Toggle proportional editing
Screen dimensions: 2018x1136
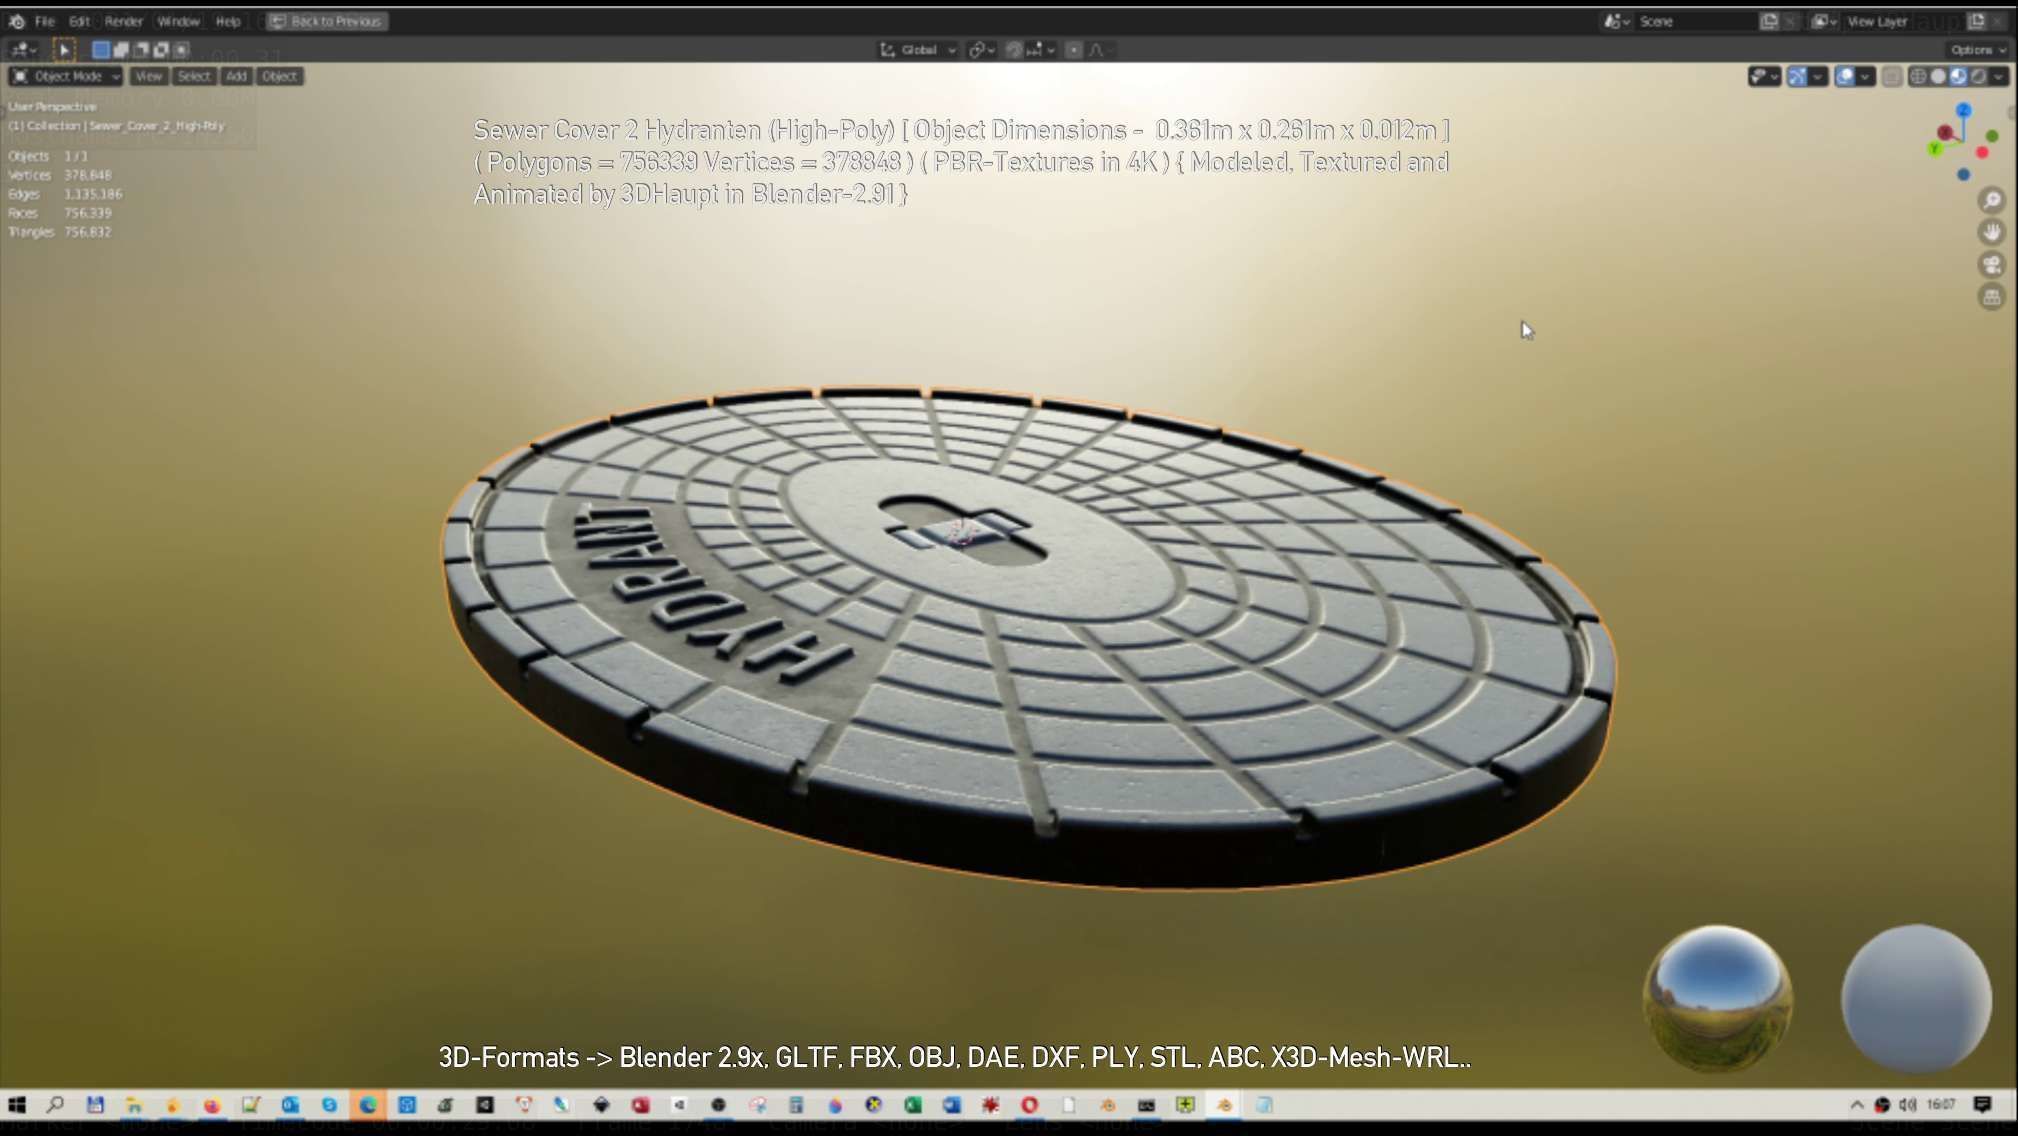(x=1073, y=49)
